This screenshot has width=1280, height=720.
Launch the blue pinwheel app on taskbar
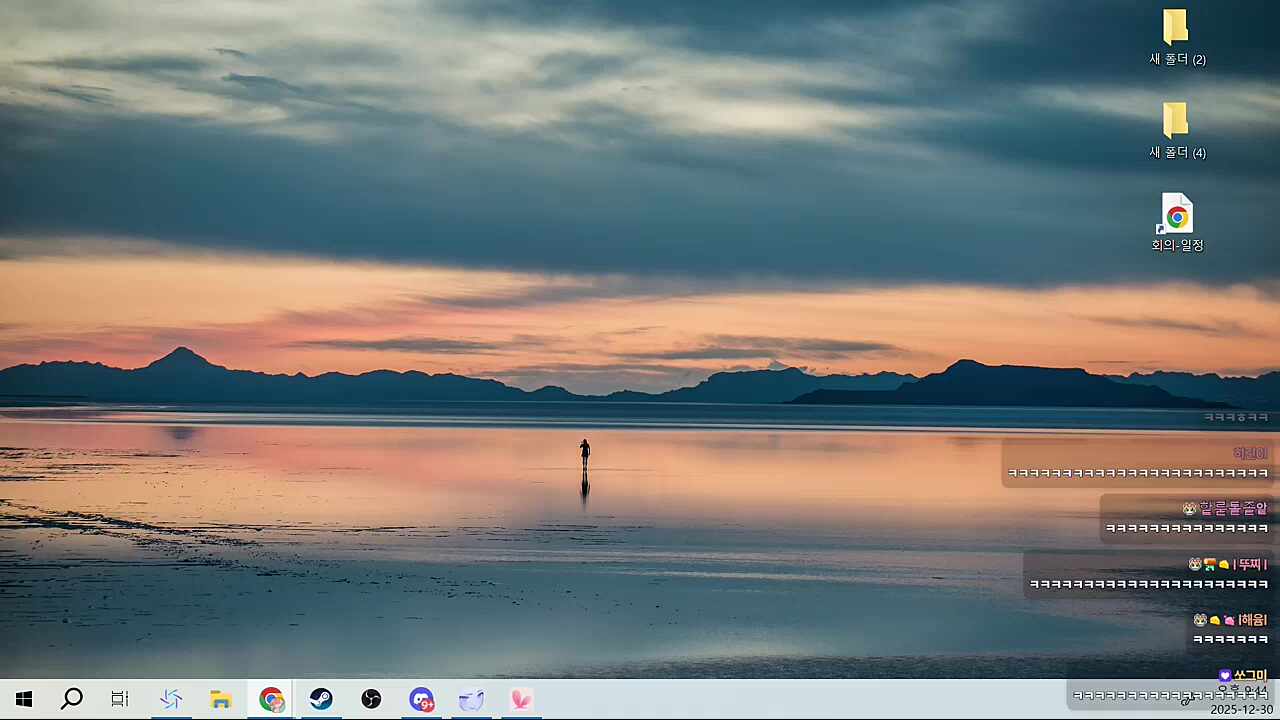point(171,699)
